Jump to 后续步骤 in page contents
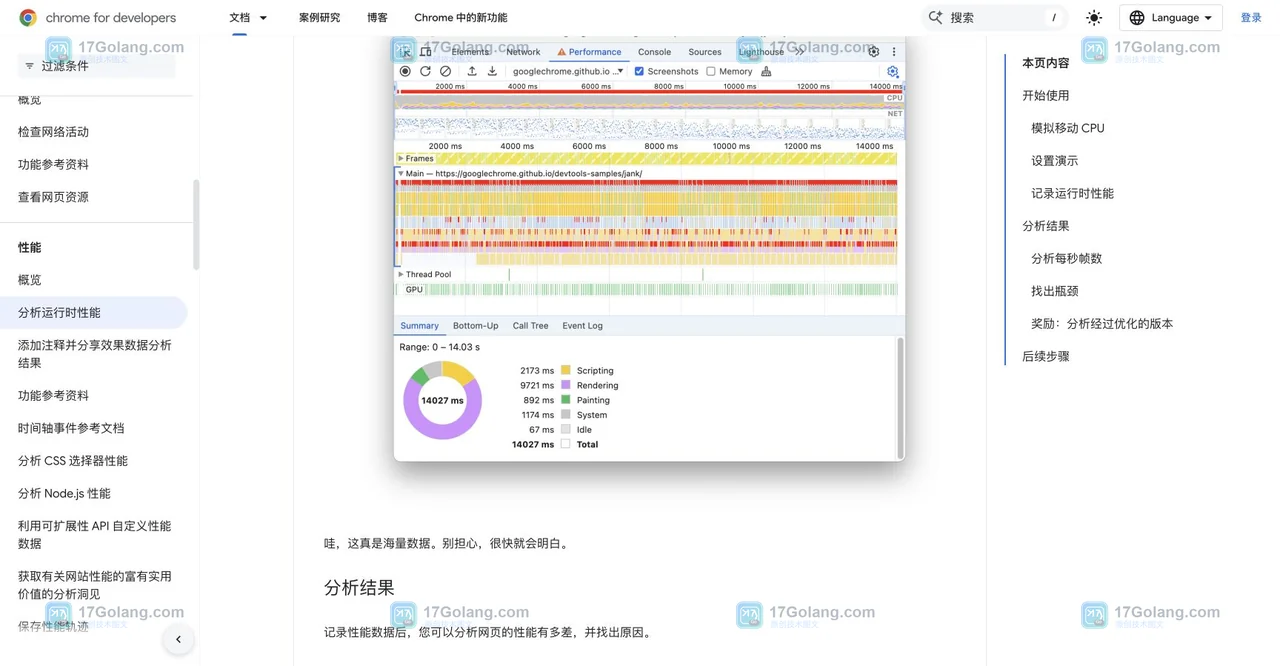Viewport: 1280px width, 666px height. pos(1046,356)
